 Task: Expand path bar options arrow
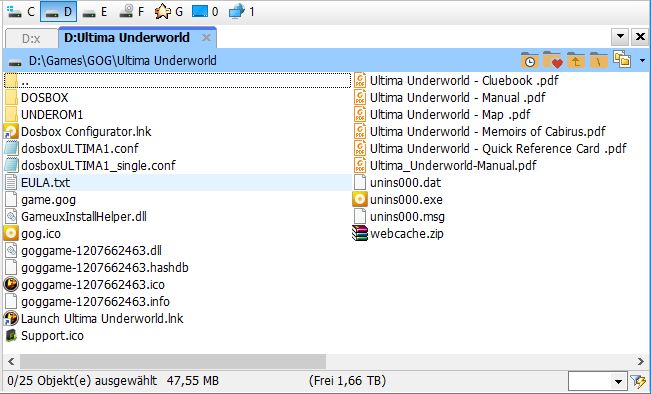pyautogui.click(x=642, y=61)
